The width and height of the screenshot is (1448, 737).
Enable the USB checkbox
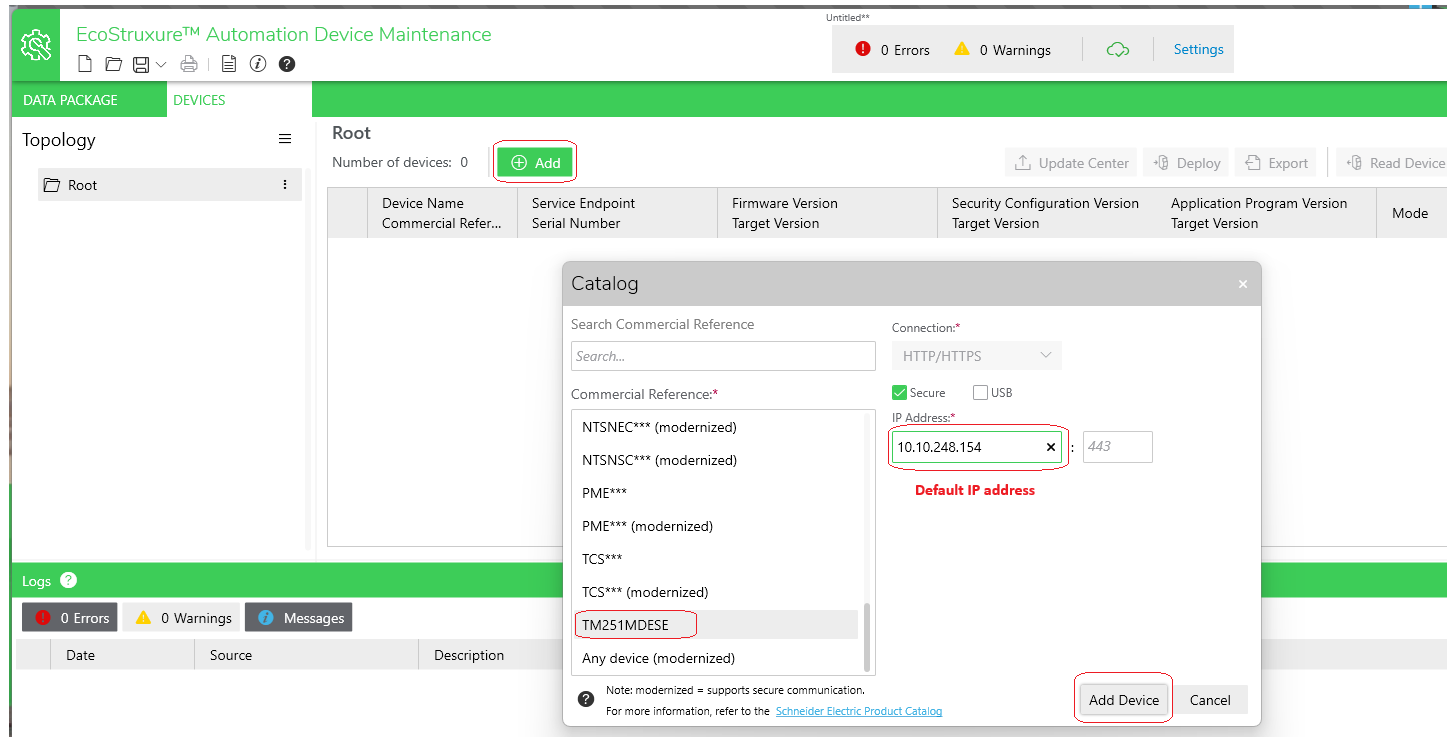coord(980,392)
